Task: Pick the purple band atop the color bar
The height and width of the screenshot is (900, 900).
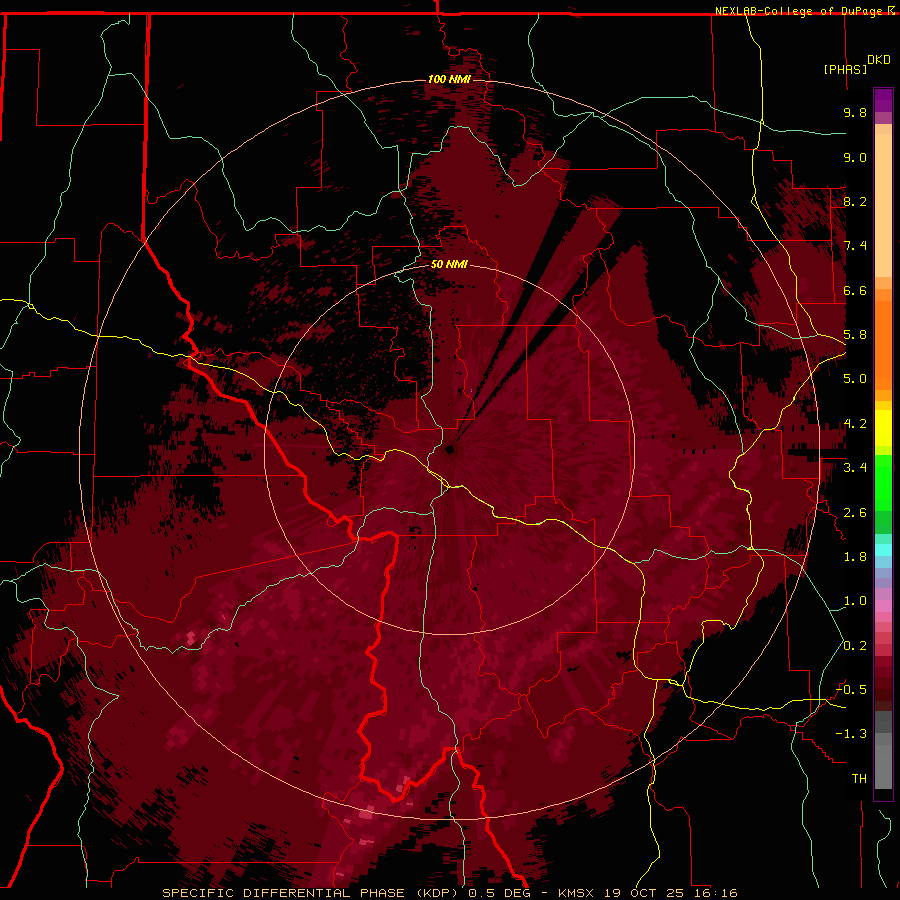Action: [883, 101]
